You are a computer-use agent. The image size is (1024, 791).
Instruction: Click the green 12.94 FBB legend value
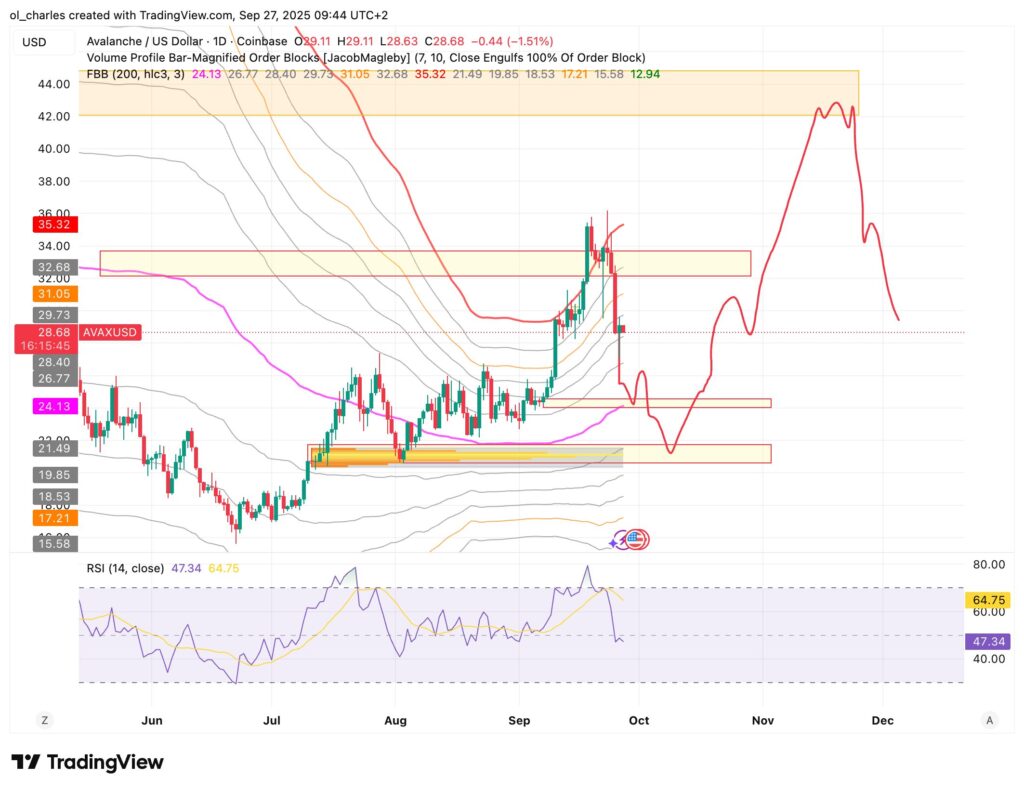[645, 74]
